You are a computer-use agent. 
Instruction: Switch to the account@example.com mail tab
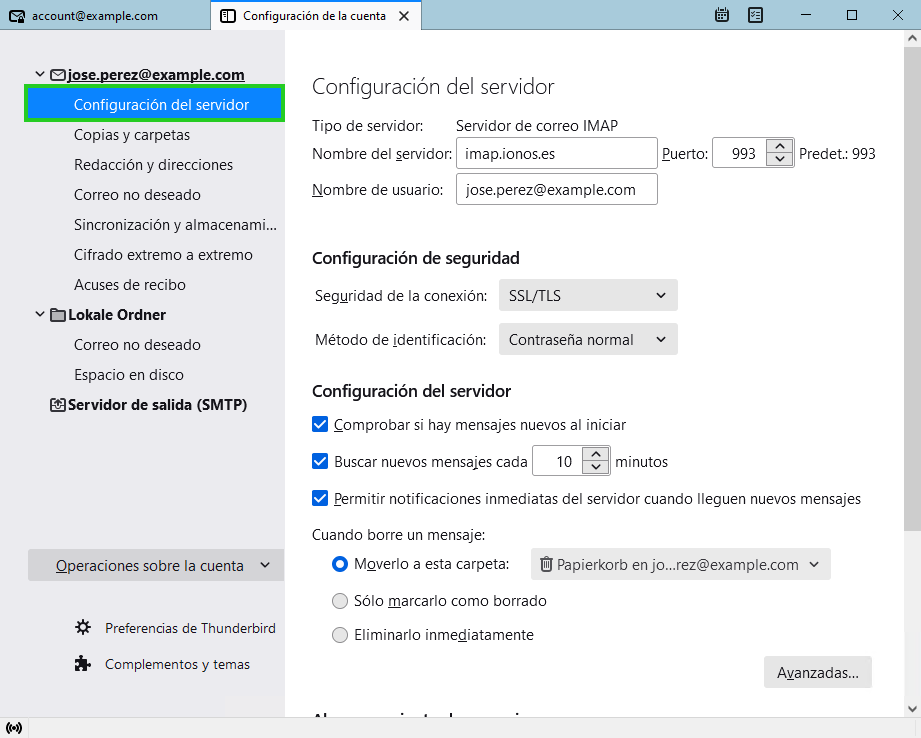click(x=95, y=16)
